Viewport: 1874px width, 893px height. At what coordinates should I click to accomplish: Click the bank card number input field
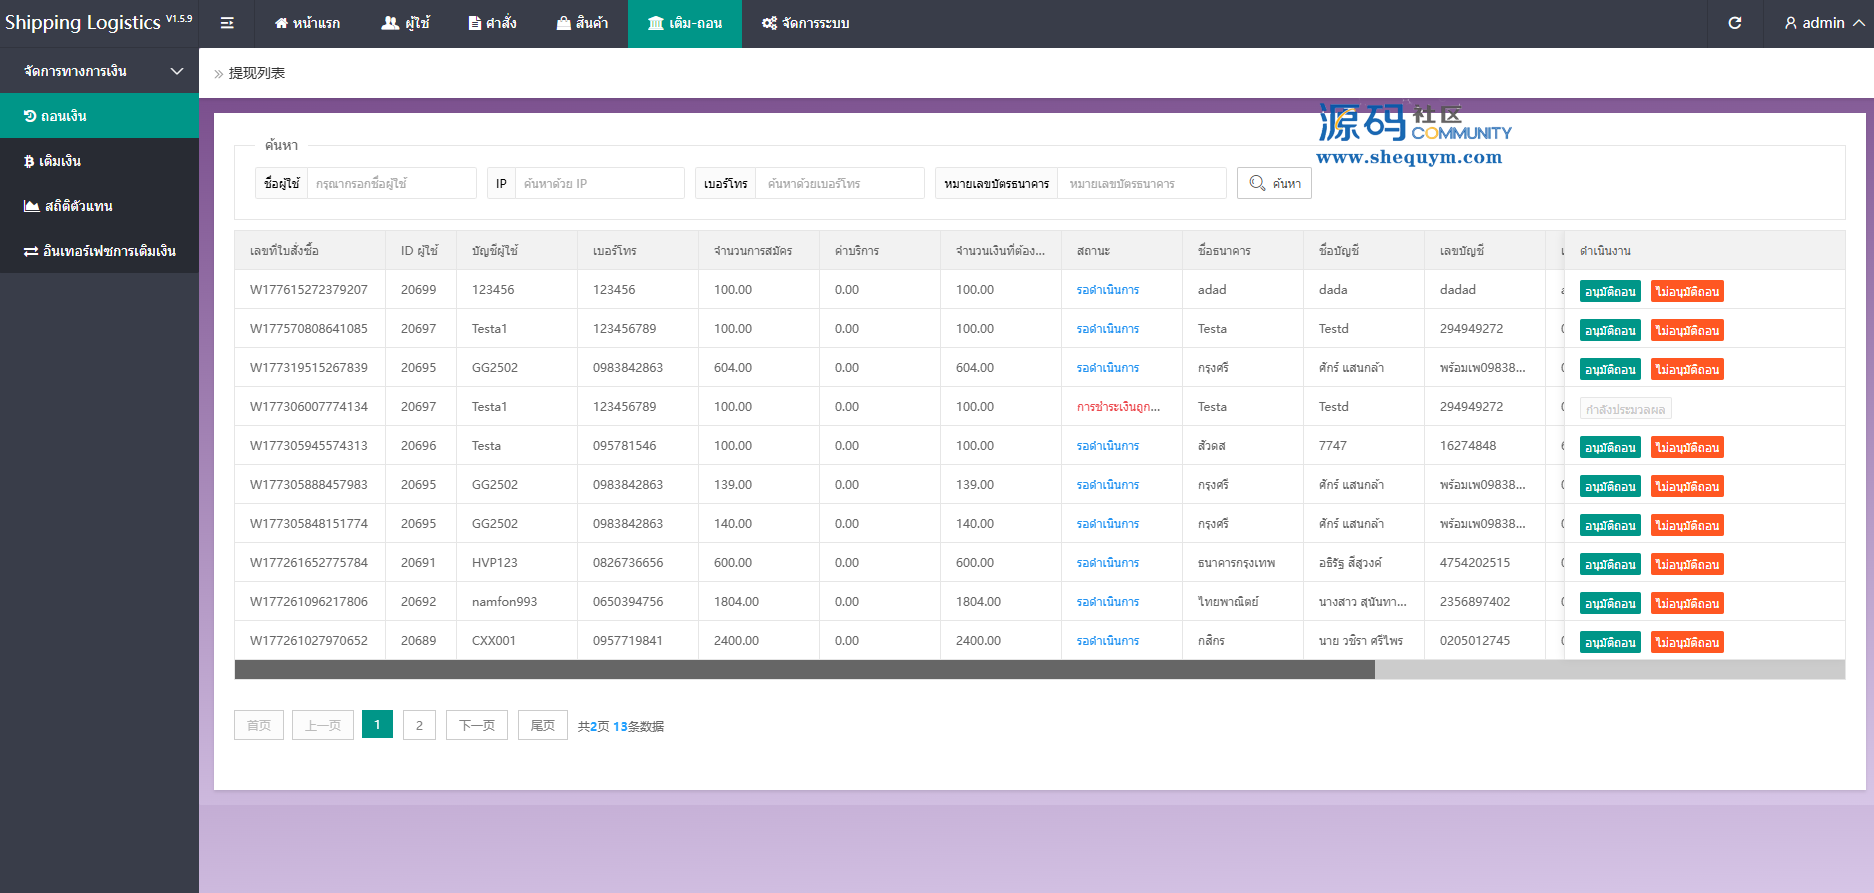pyautogui.click(x=1141, y=184)
